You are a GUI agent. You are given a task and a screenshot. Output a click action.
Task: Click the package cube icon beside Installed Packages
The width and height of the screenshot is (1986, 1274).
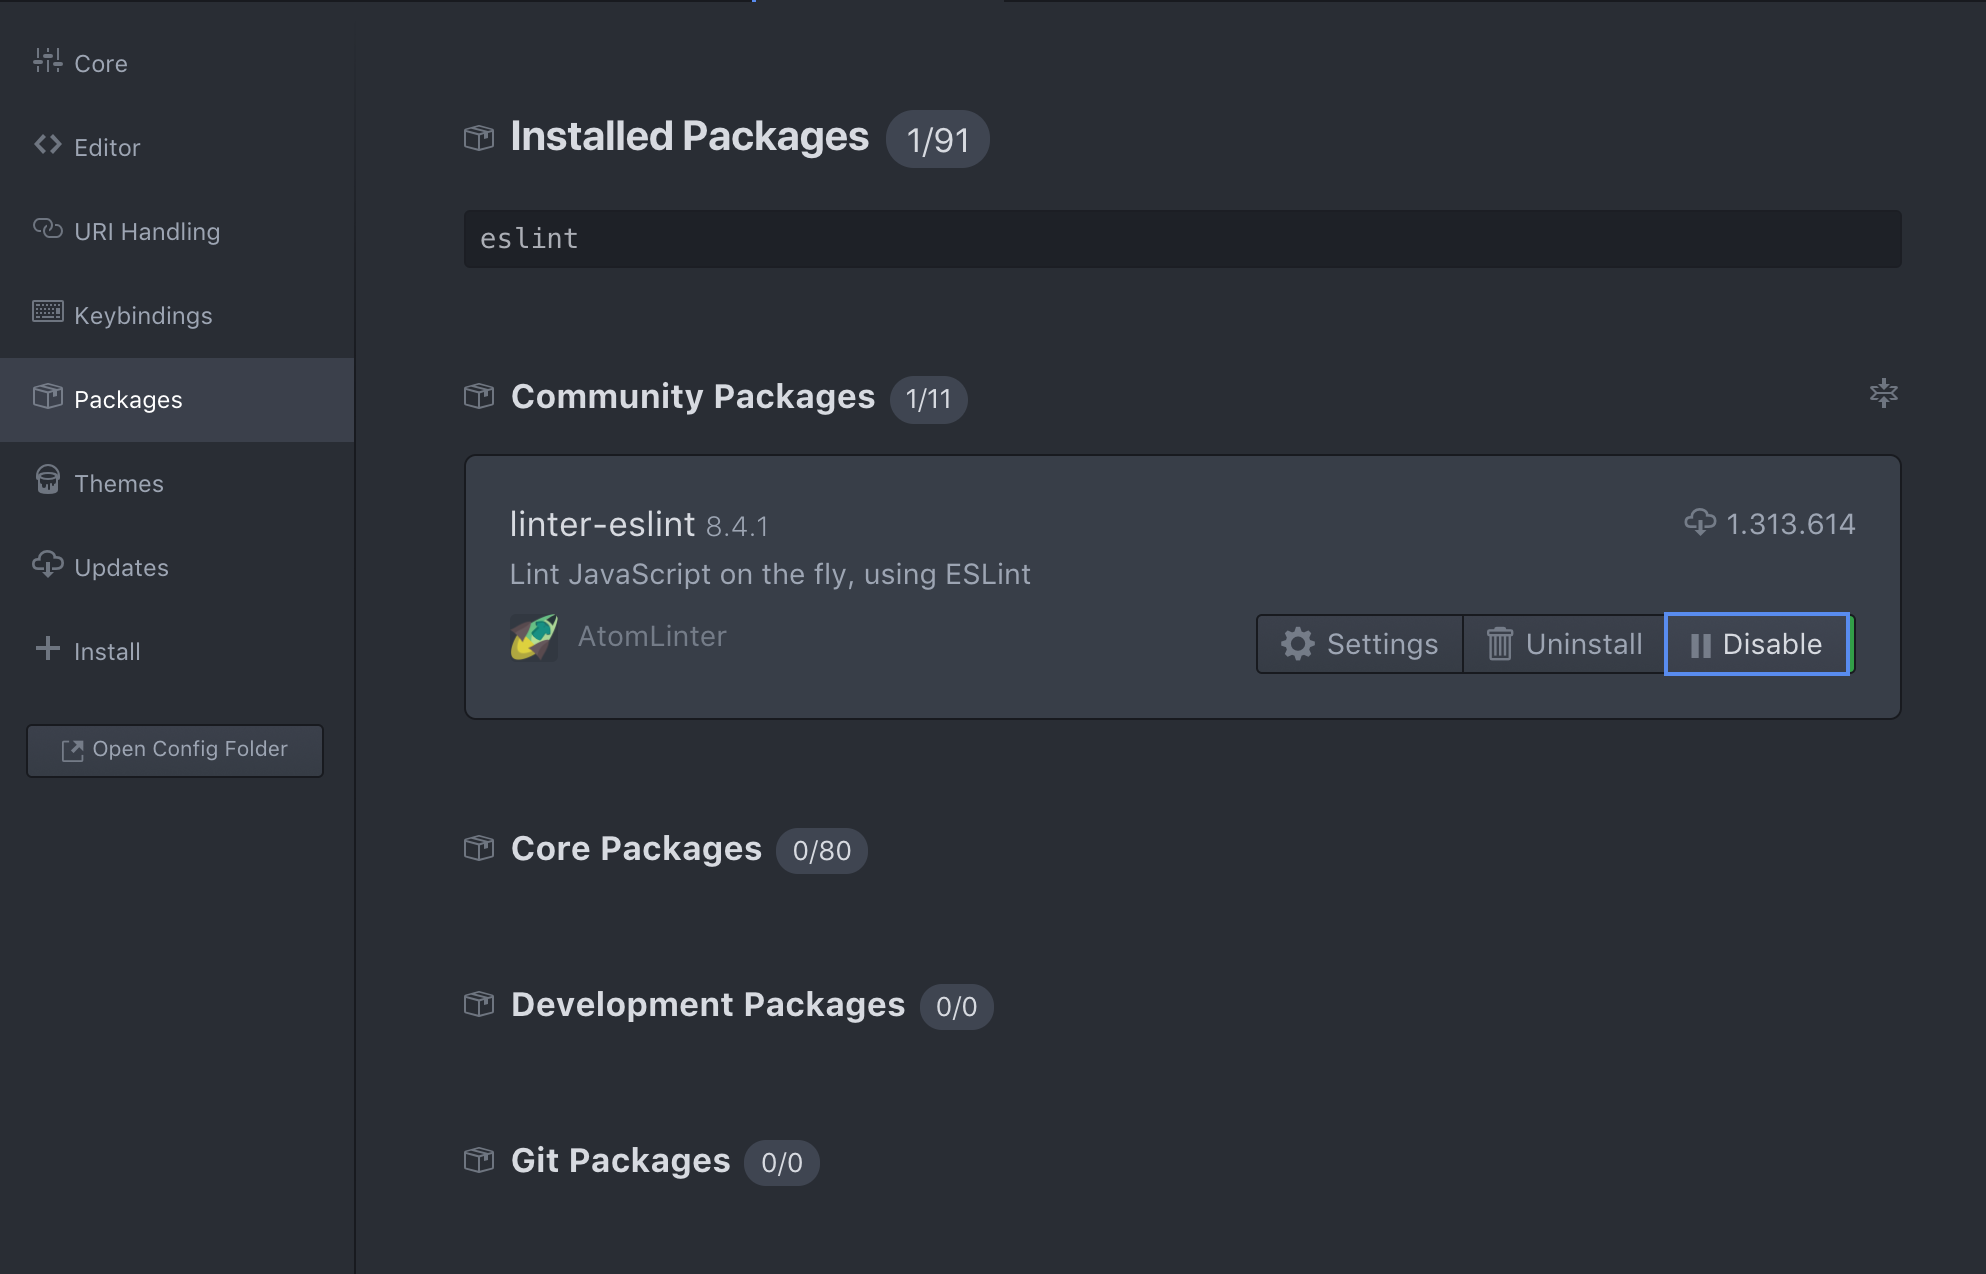pos(479,137)
